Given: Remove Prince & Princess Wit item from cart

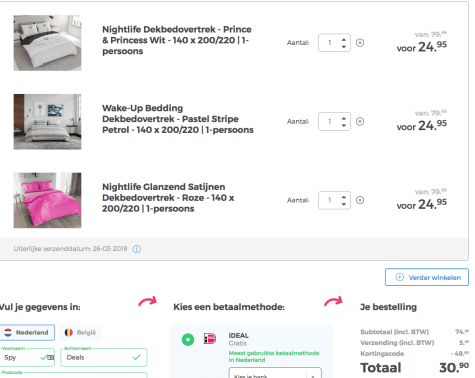Looking at the screenshot, I should (360, 43).
